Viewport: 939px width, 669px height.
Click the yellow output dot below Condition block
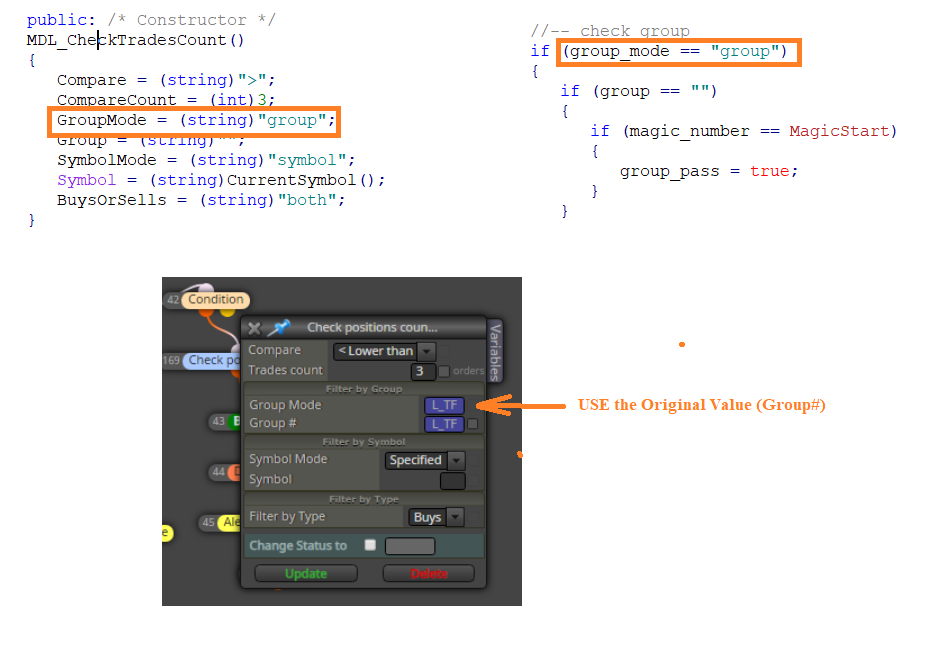coord(226,311)
